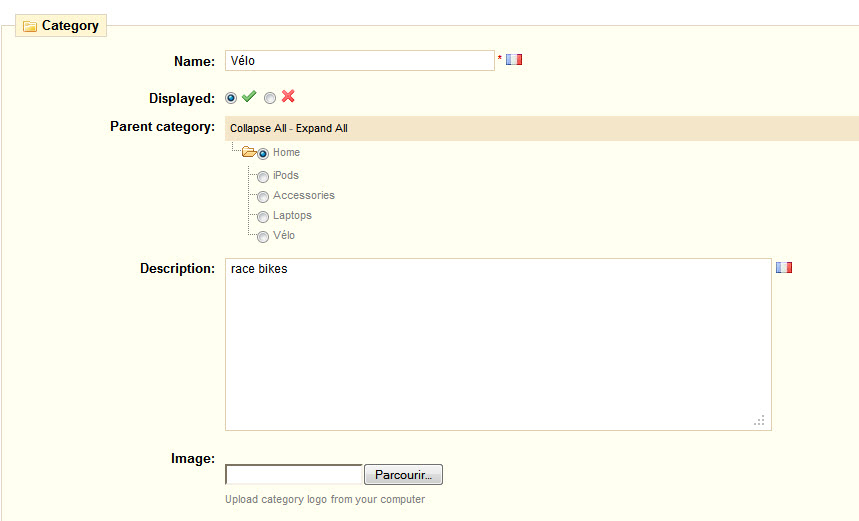
Task: Click the French flag next to Name field
Action: click(x=514, y=60)
